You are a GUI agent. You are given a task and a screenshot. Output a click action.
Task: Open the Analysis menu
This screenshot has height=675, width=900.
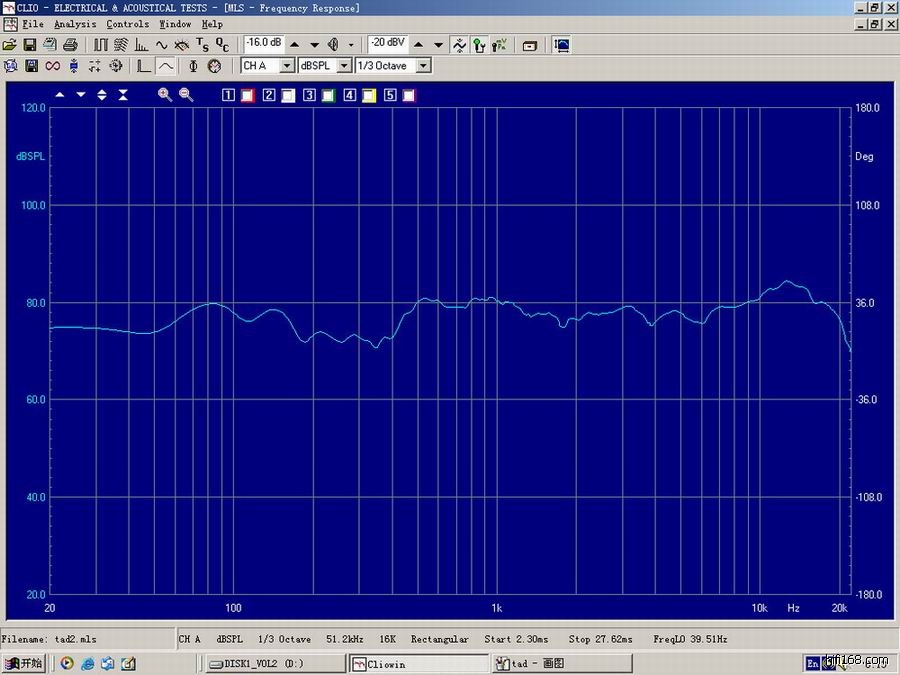[x=75, y=24]
